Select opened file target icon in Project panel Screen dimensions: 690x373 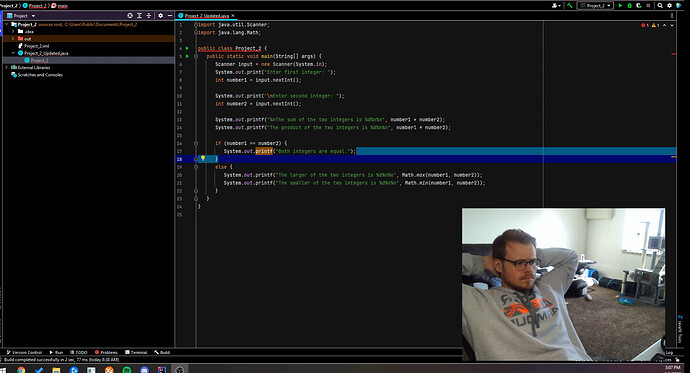point(130,15)
